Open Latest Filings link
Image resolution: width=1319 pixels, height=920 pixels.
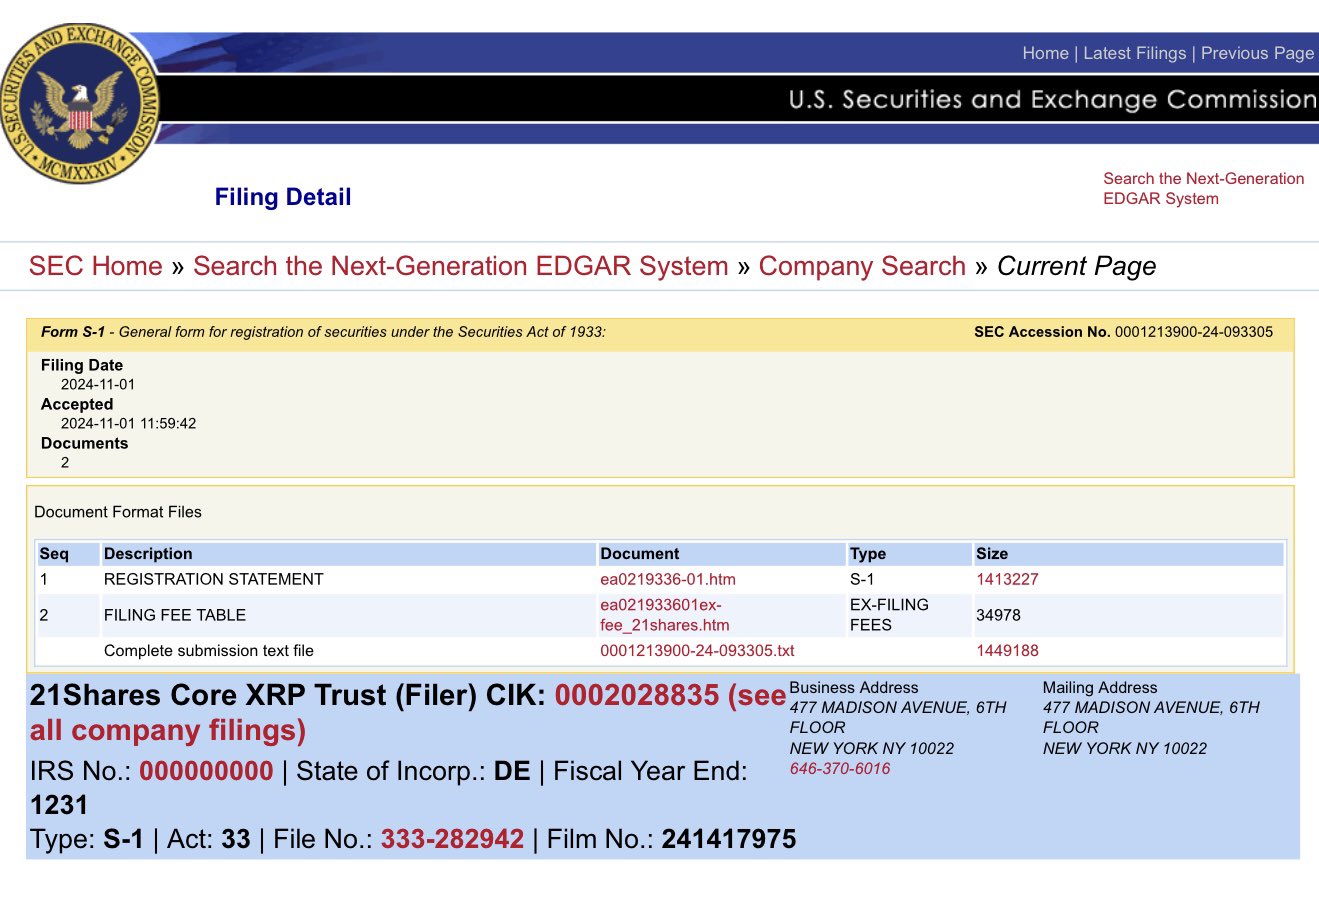pos(1134,54)
